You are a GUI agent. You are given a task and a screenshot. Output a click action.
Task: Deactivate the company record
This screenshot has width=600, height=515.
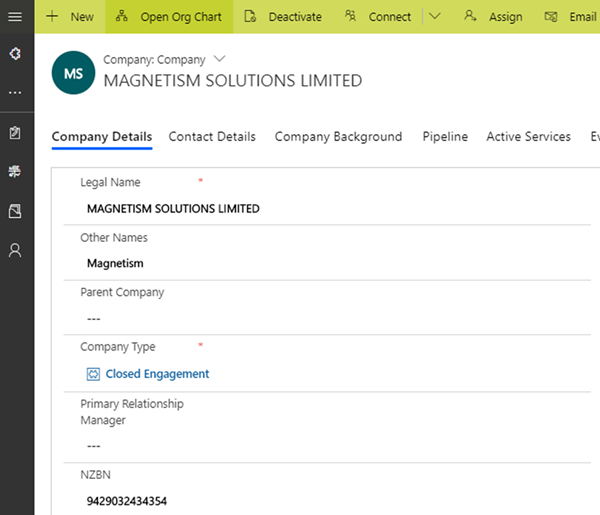click(283, 17)
